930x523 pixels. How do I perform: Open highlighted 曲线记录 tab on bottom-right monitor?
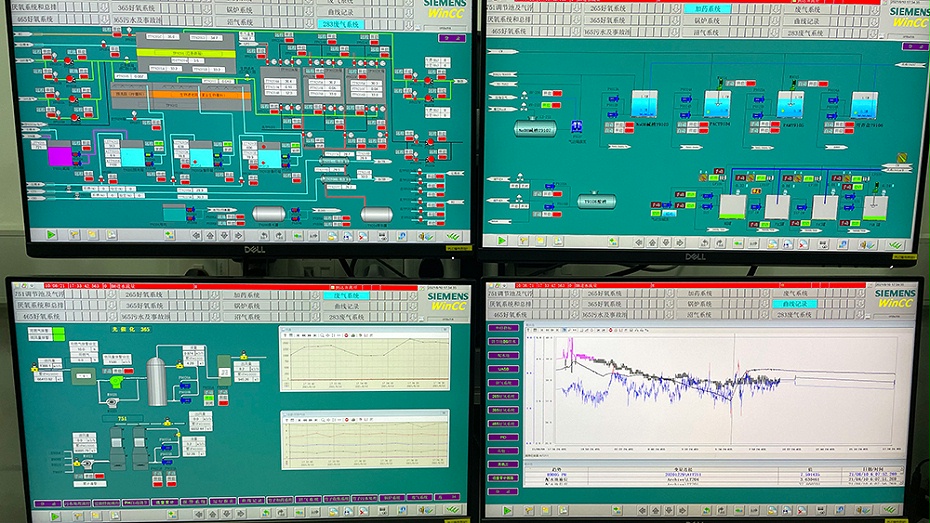point(795,304)
